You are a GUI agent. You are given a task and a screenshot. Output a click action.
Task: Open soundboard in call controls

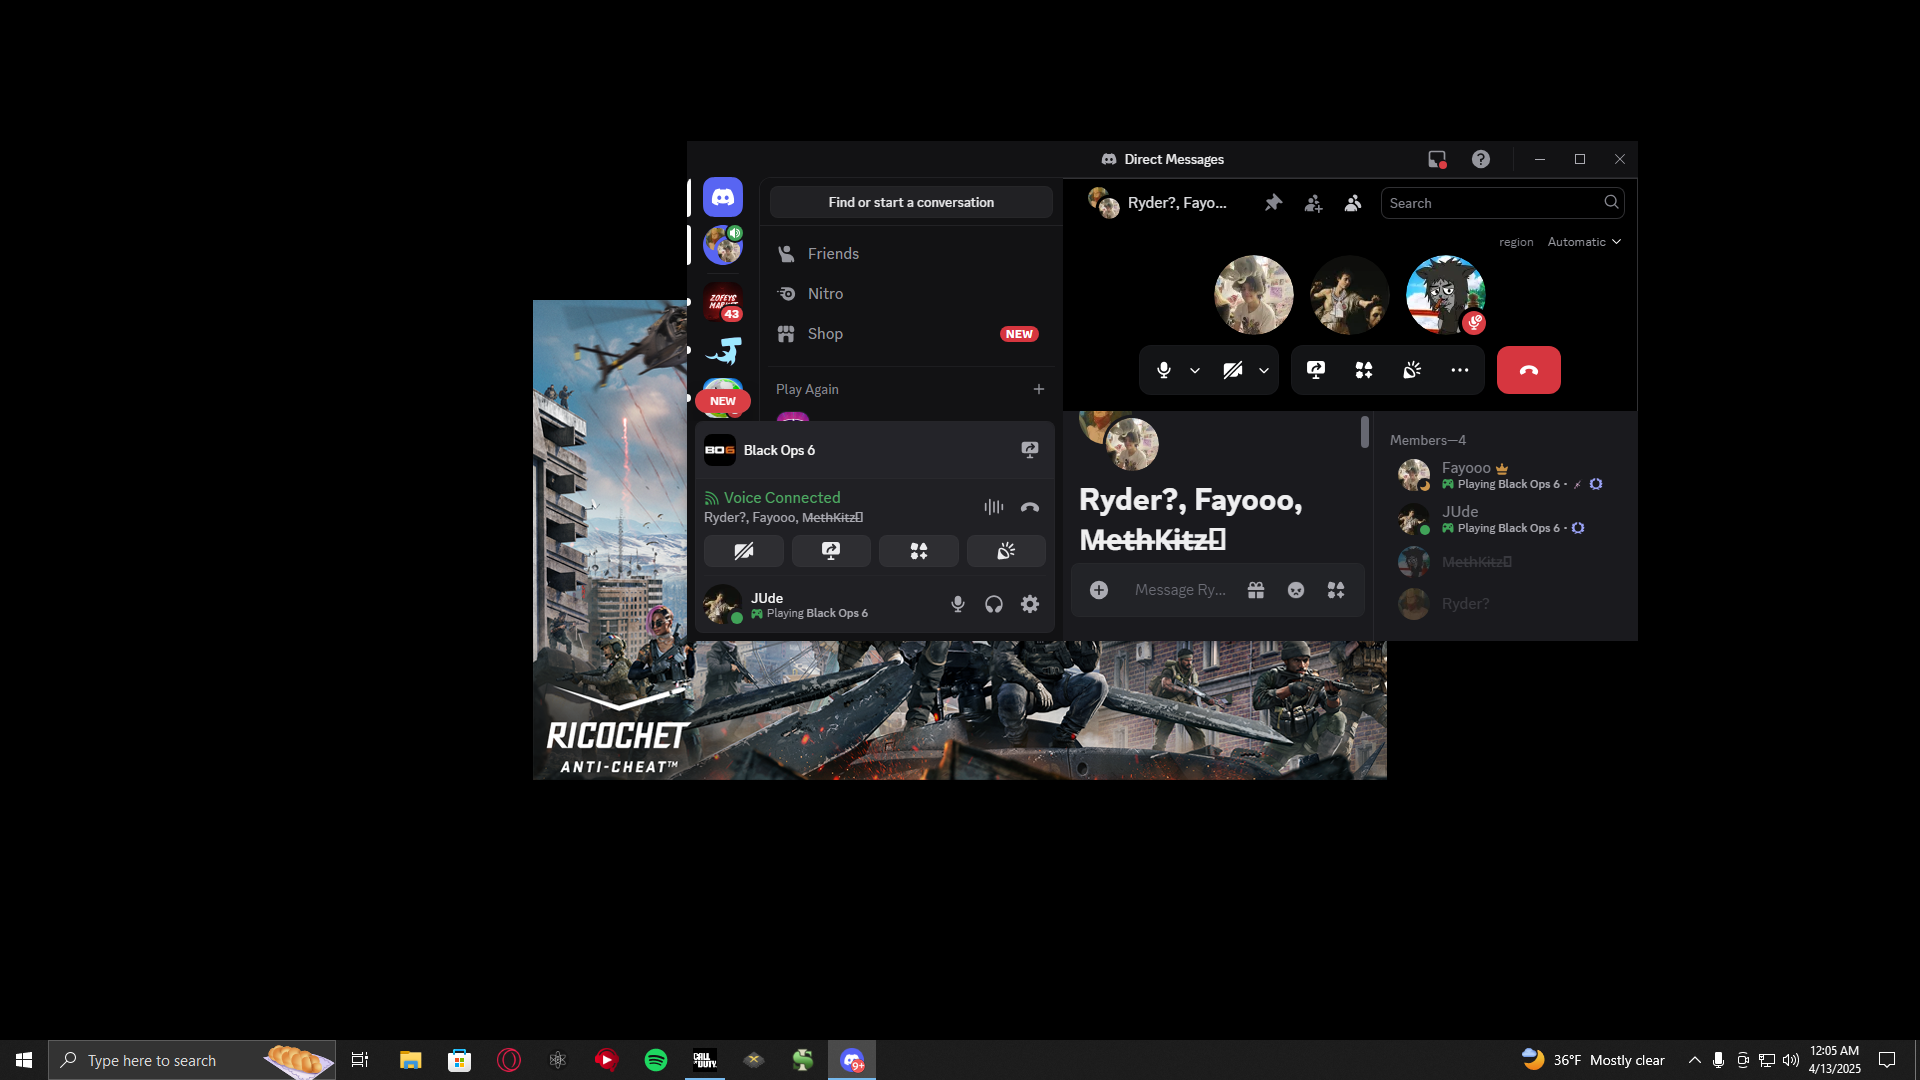click(x=1412, y=370)
